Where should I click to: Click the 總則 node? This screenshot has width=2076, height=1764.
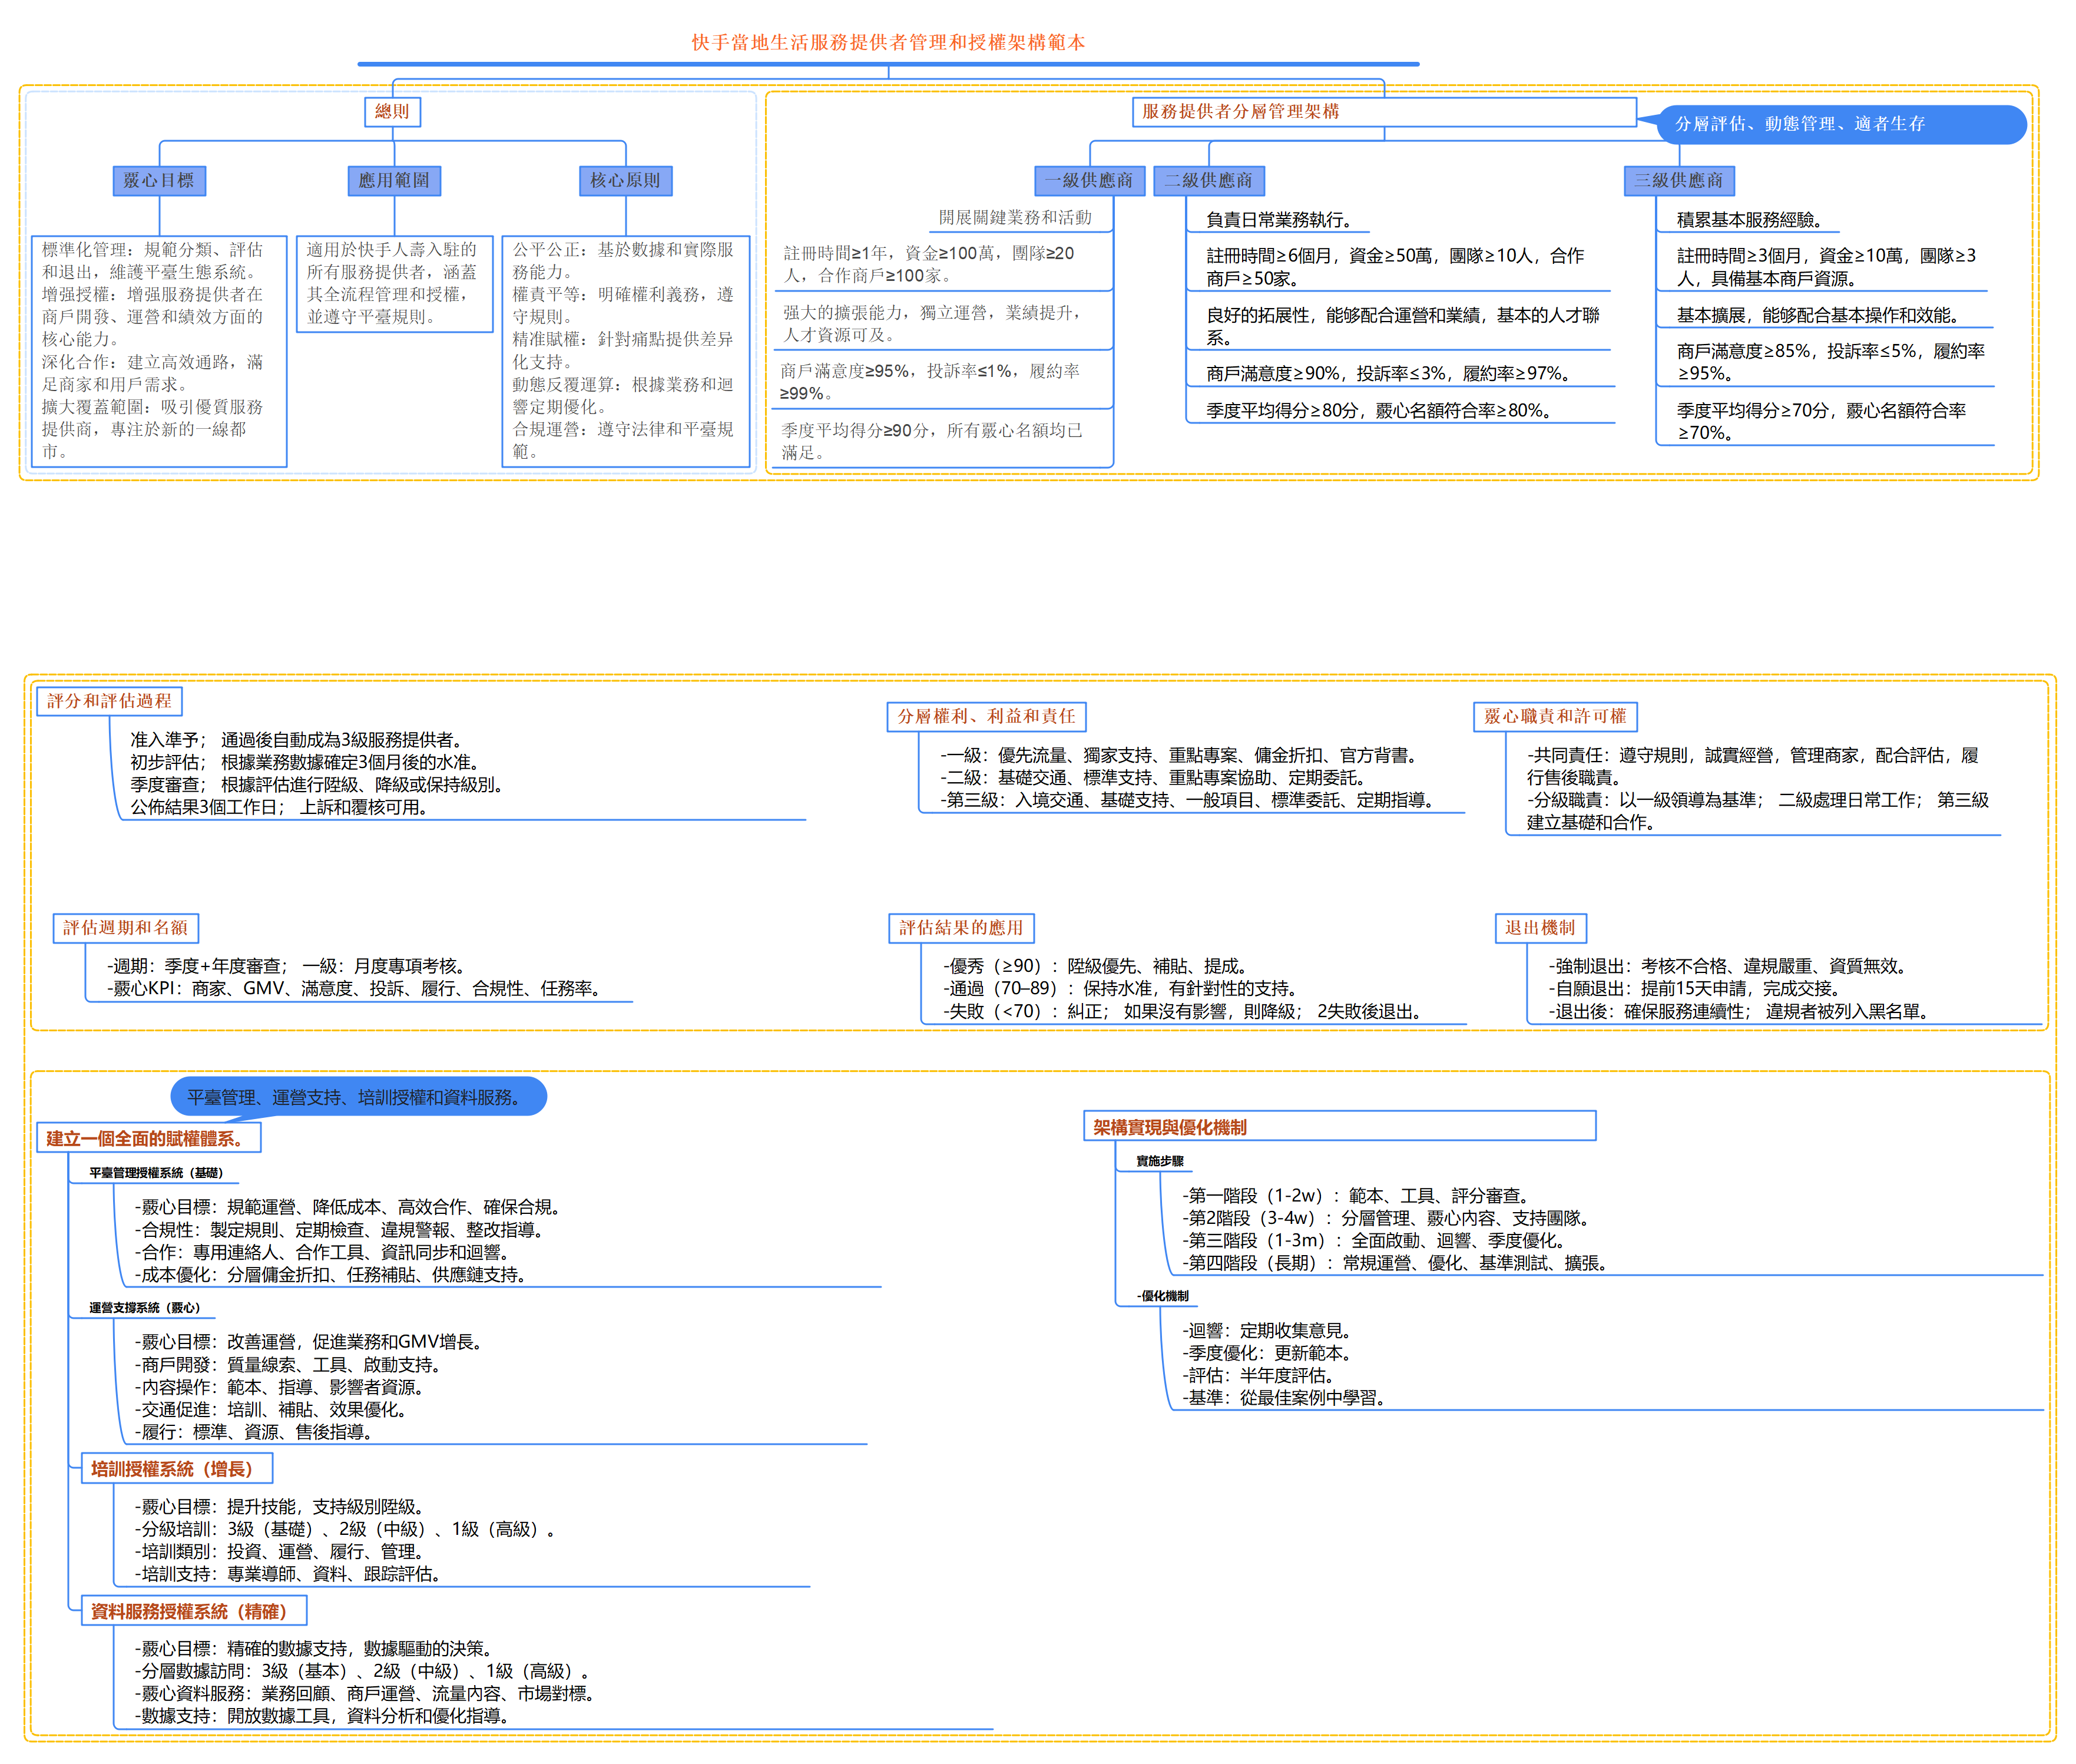pos(392,111)
